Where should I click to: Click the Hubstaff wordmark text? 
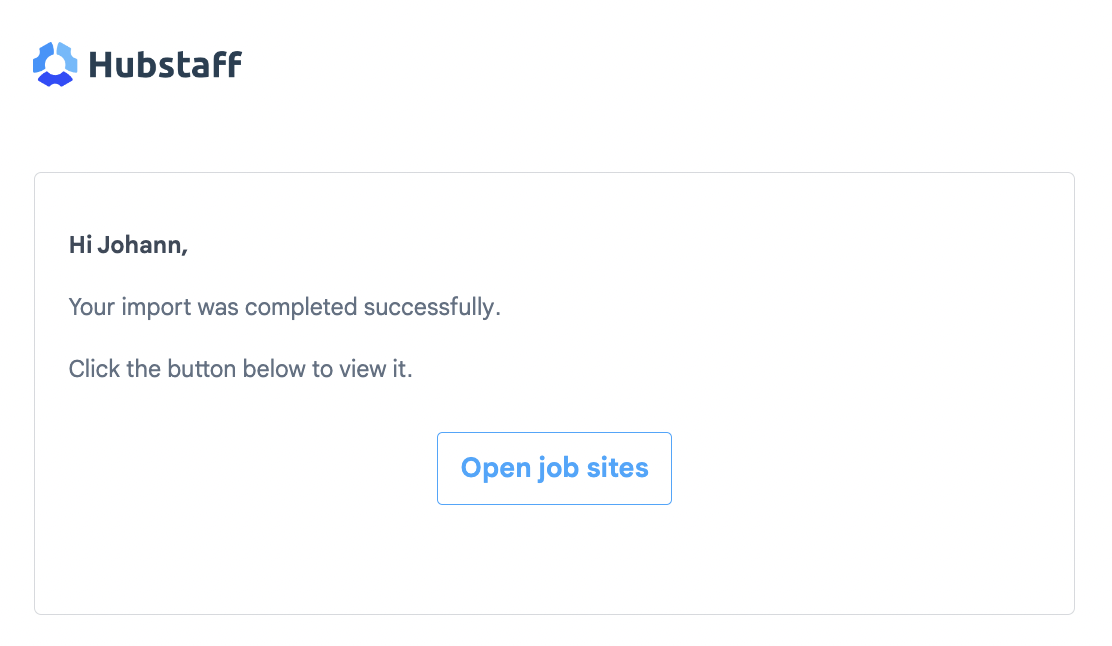pyautogui.click(x=165, y=65)
